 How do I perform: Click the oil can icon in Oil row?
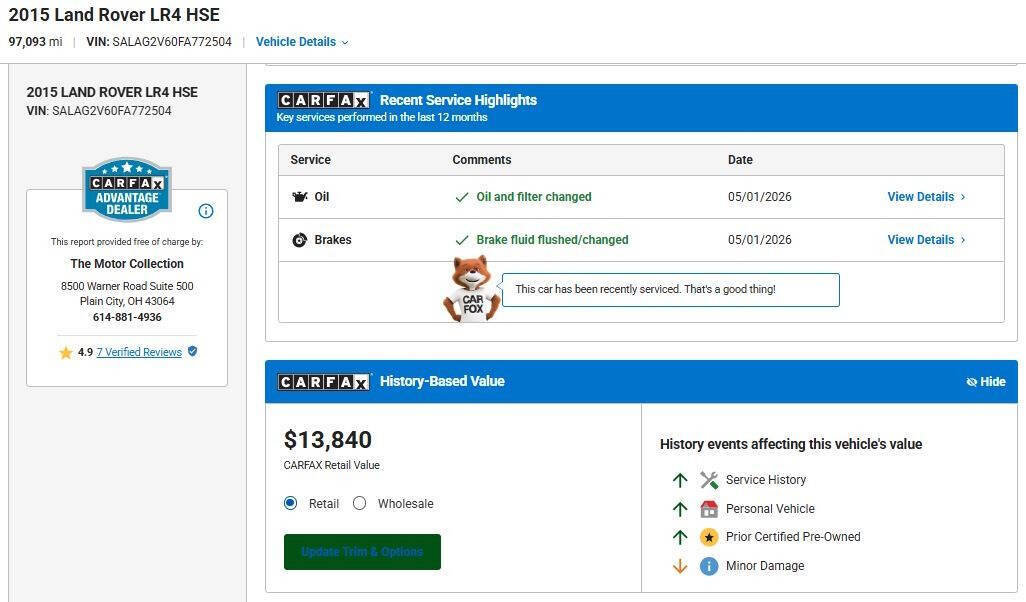pos(300,197)
